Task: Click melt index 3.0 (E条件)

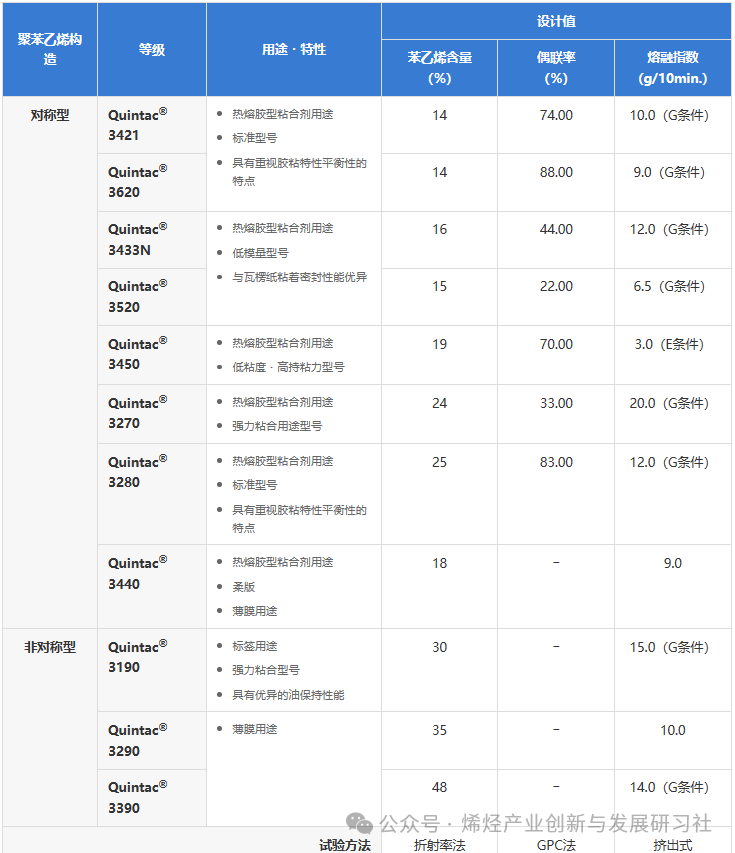Action: pyautogui.click(x=670, y=344)
